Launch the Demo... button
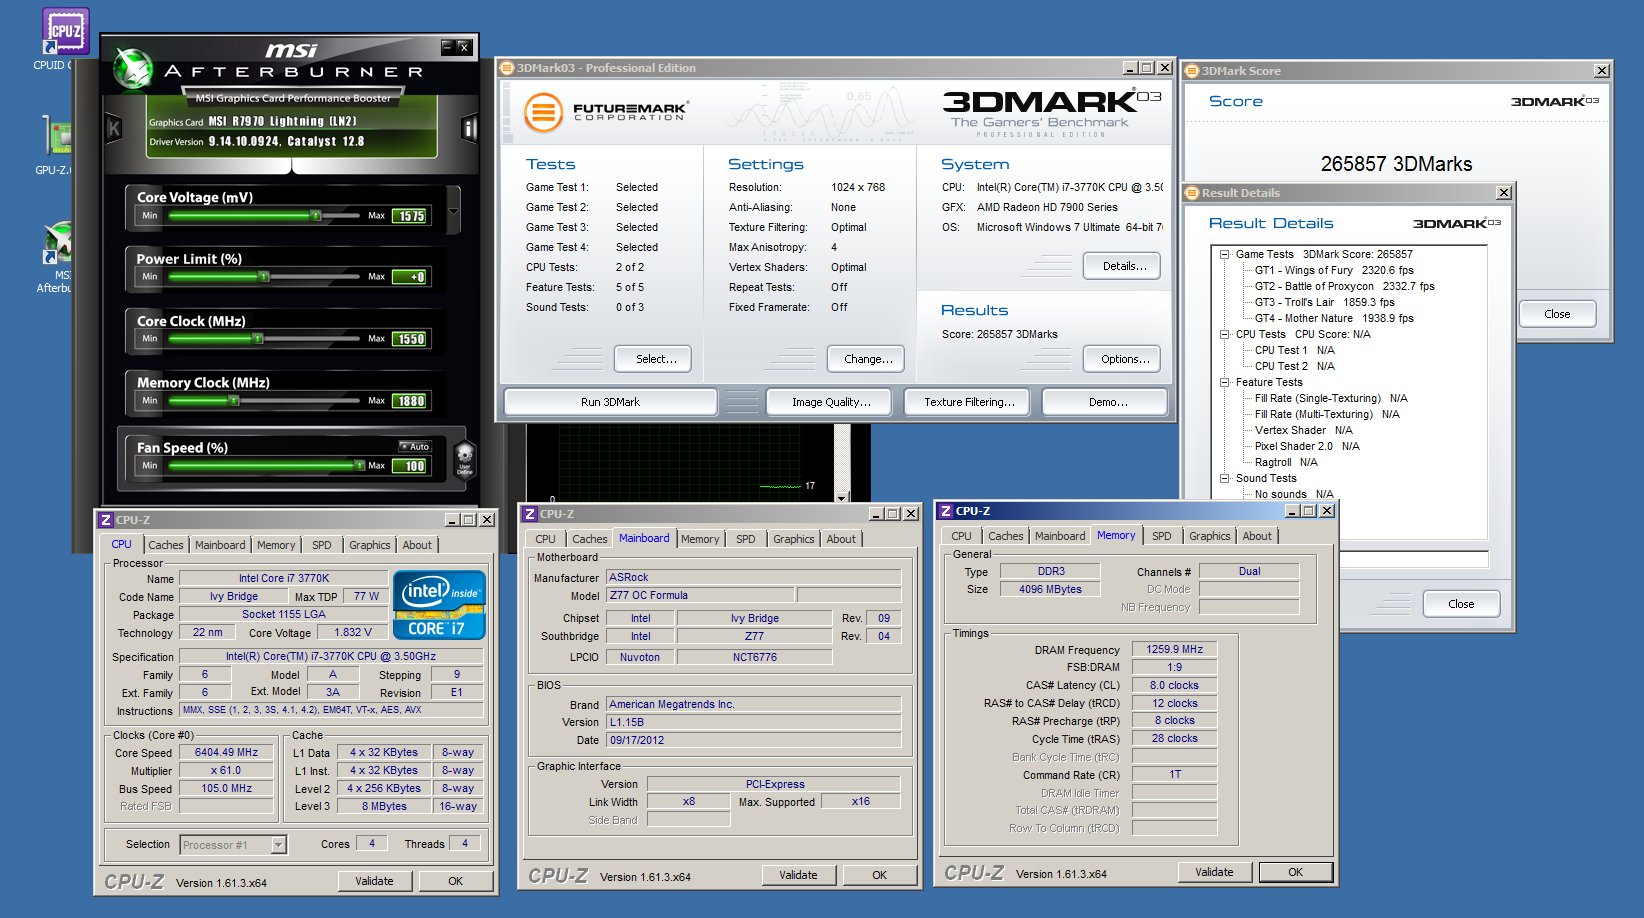The image size is (1644, 918). pyautogui.click(x=1107, y=402)
